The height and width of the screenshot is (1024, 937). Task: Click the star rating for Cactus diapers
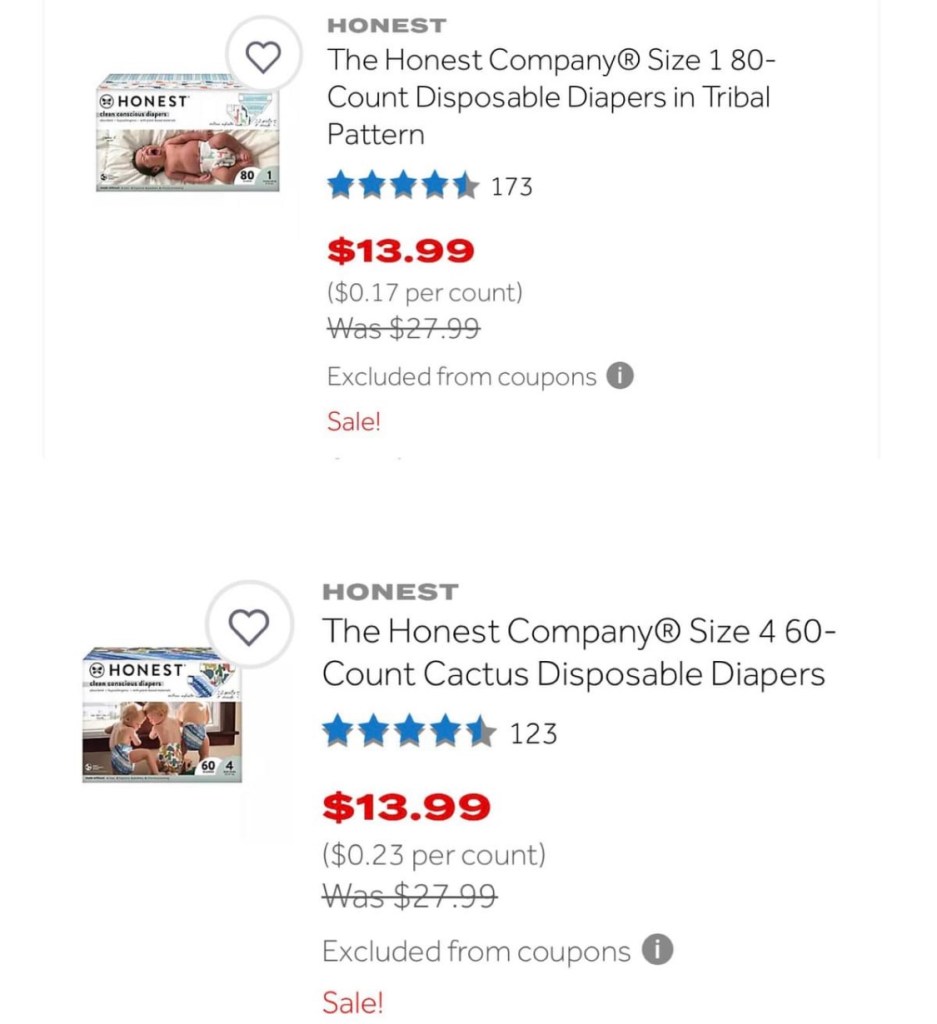click(408, 733)
